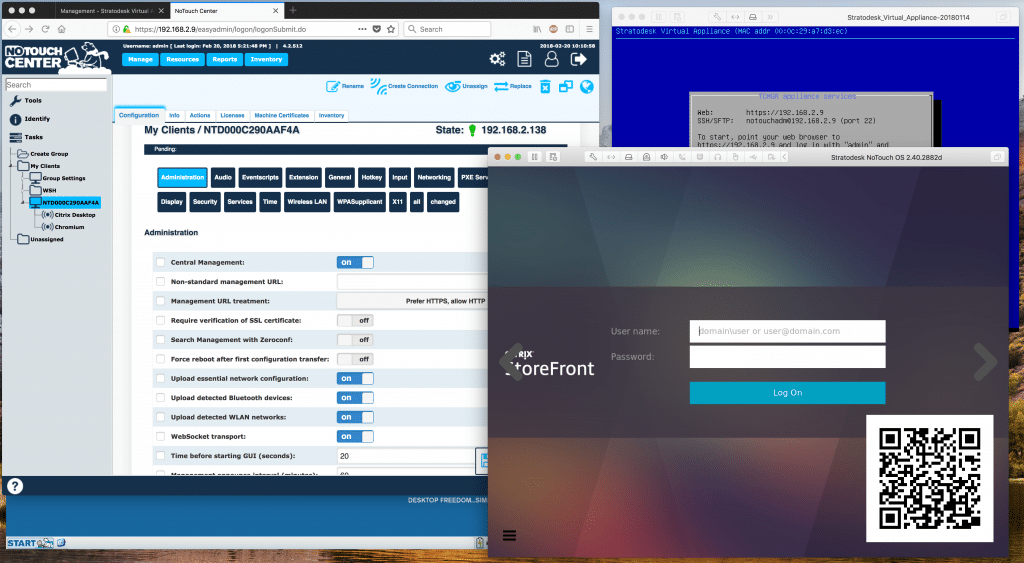Click the Rename action
Screen dimensions: 1024x563
[x=345, y=86]
